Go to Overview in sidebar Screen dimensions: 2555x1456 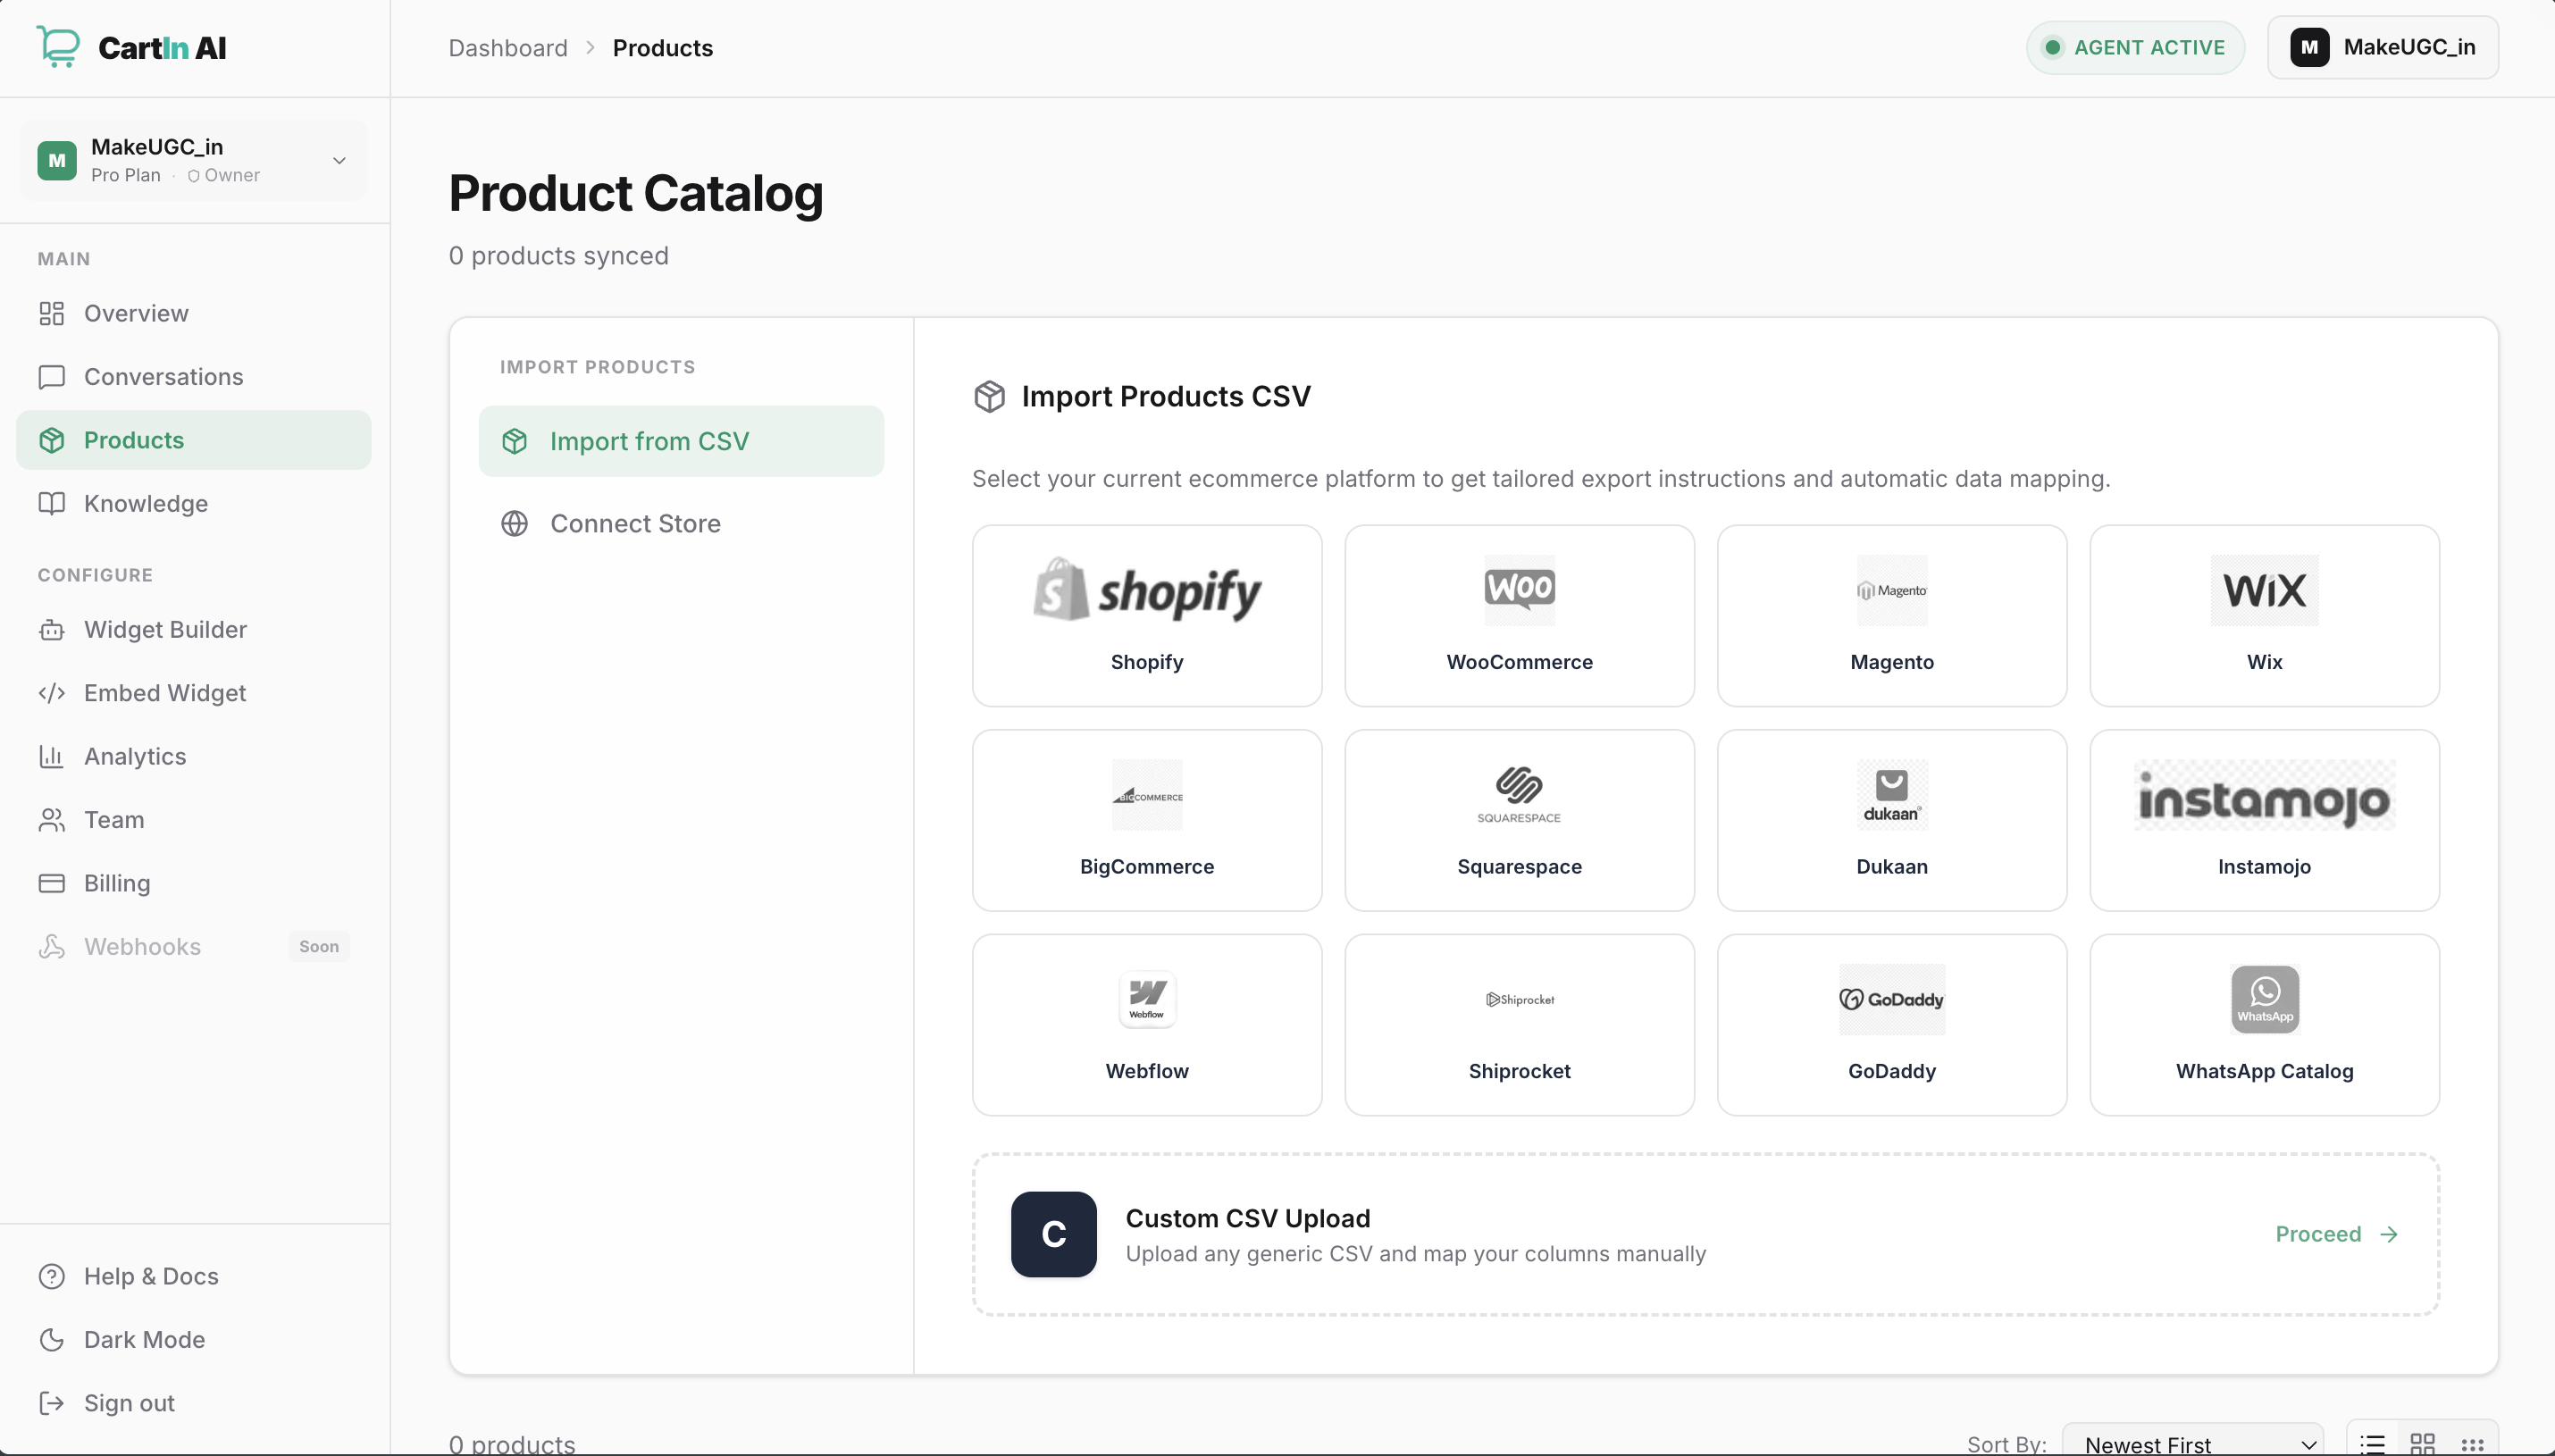tap(194, 314)
